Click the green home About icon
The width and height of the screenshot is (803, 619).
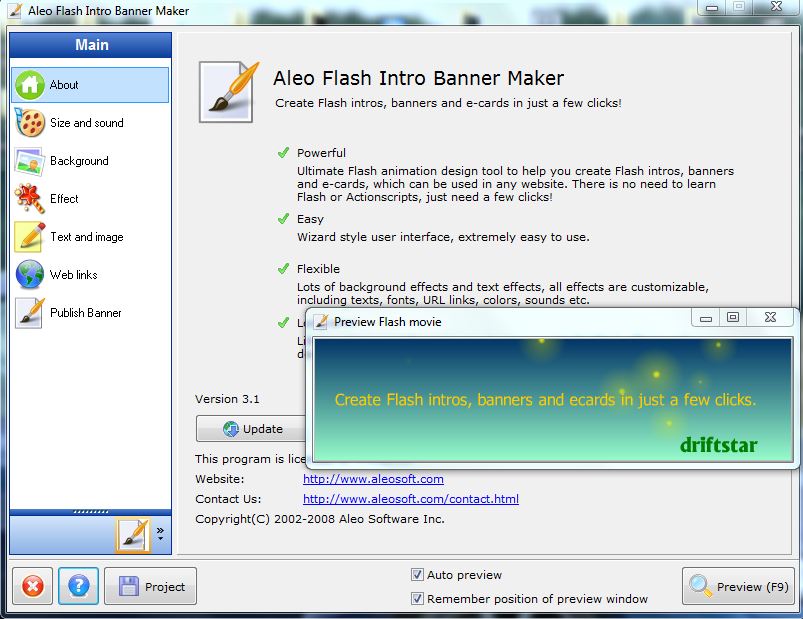30,85
